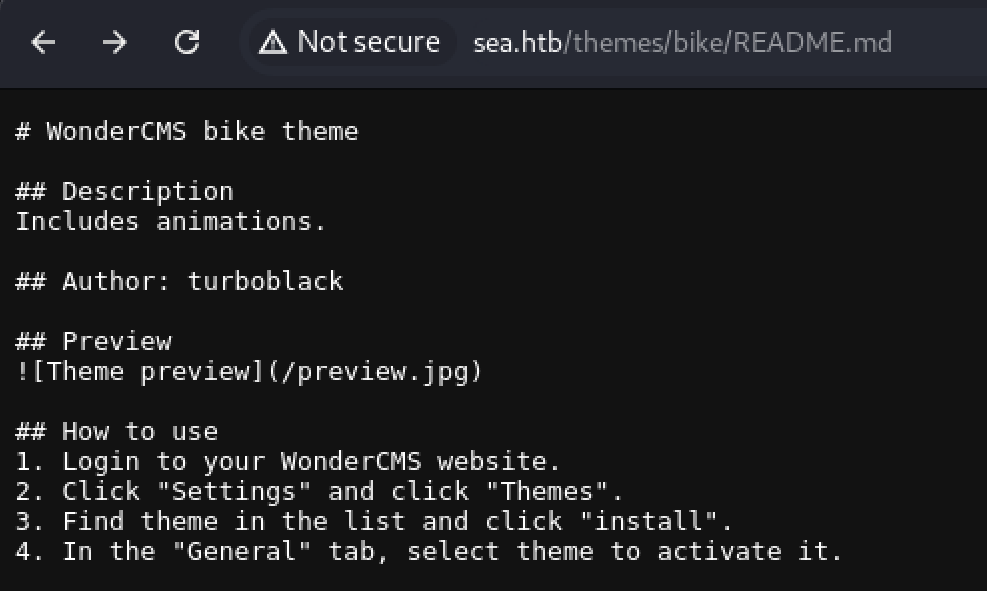Click the author name "turboblack"
The width and height of the screenshot is (987, 591).
pyautogui.click(x=265, y=282)
